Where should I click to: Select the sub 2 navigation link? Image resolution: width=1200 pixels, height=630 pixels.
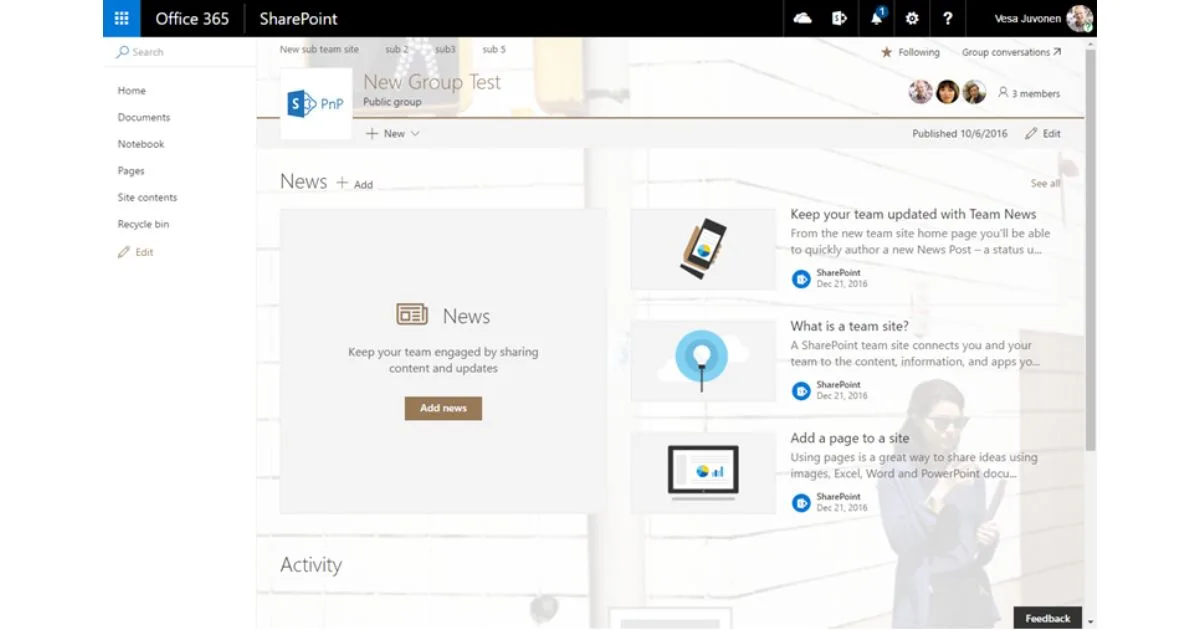pyautogui.click(x=397, y=49)
